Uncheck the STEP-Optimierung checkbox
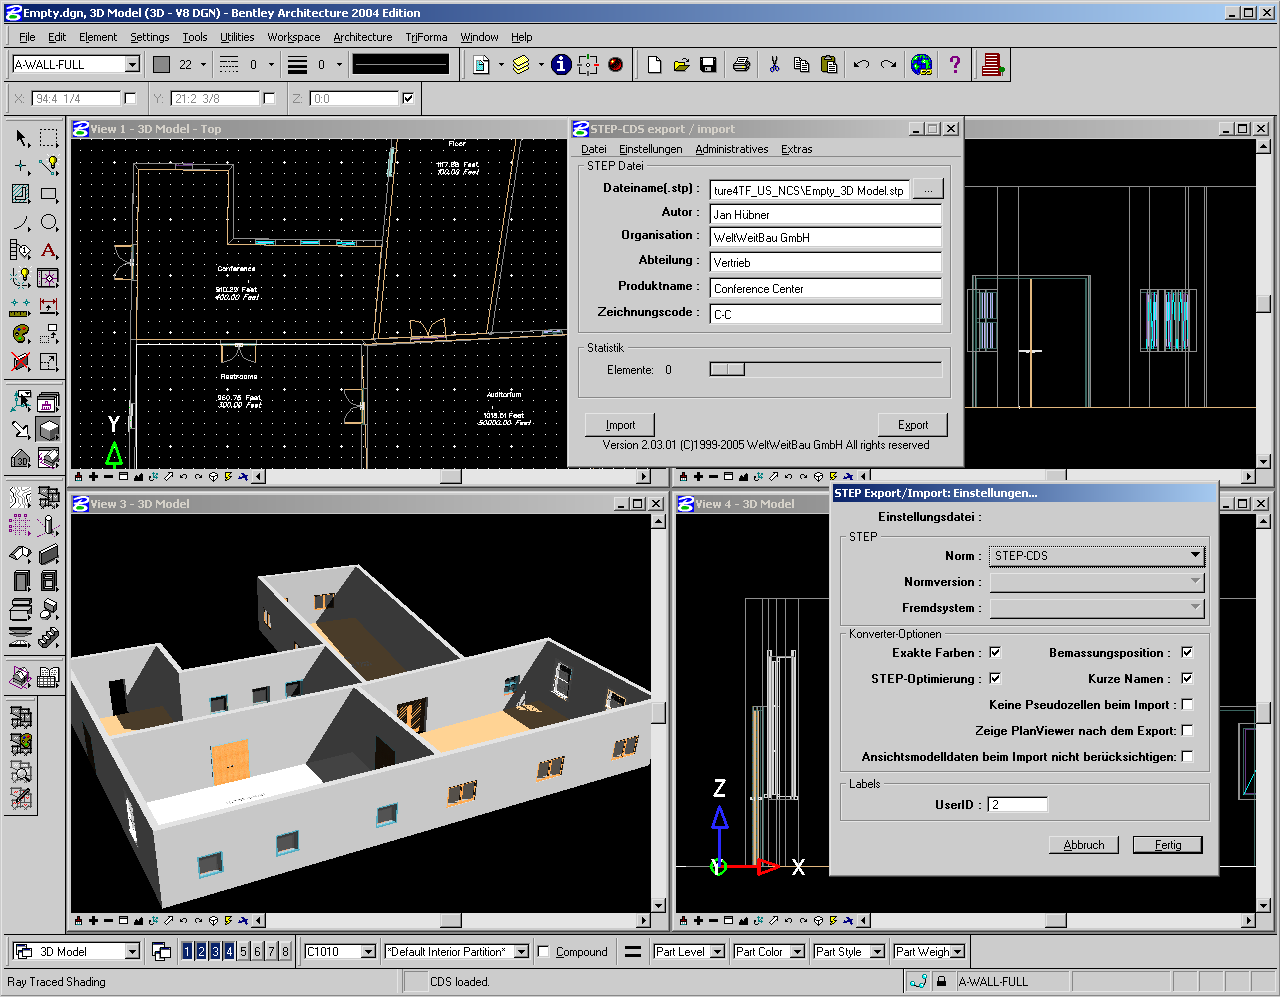The image size is (1280, 997). (995, 678)
